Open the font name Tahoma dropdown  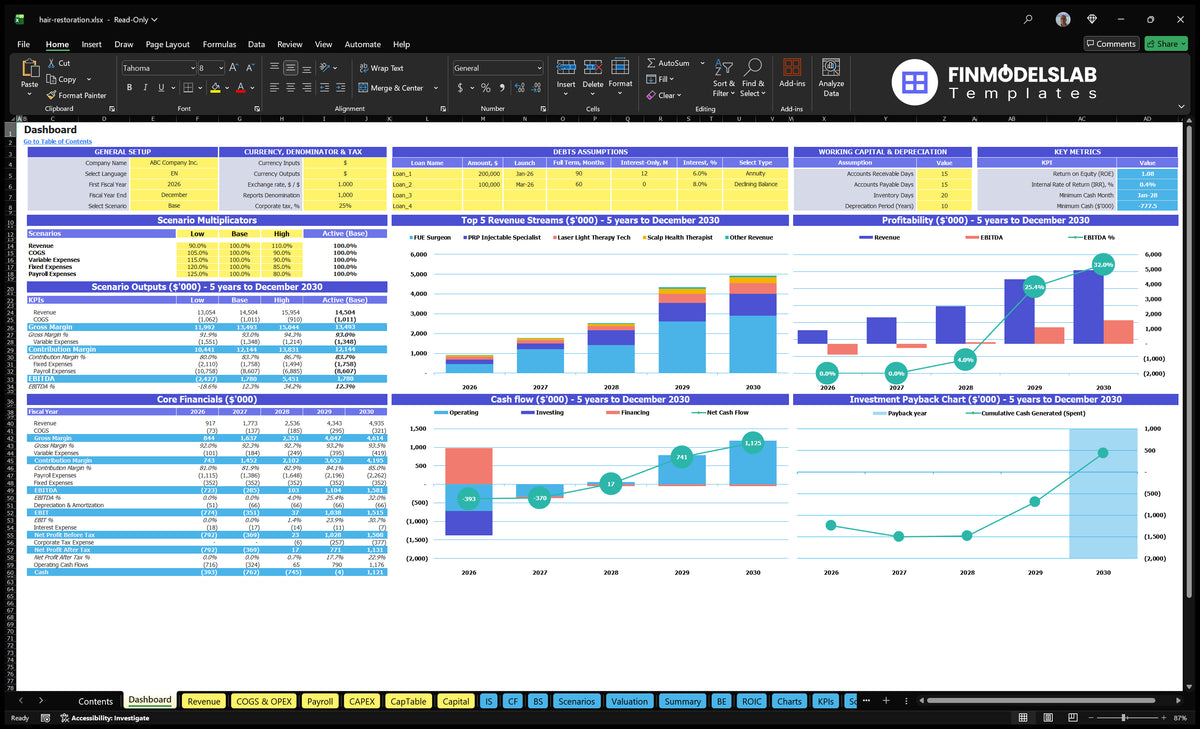tap(191, 68)
